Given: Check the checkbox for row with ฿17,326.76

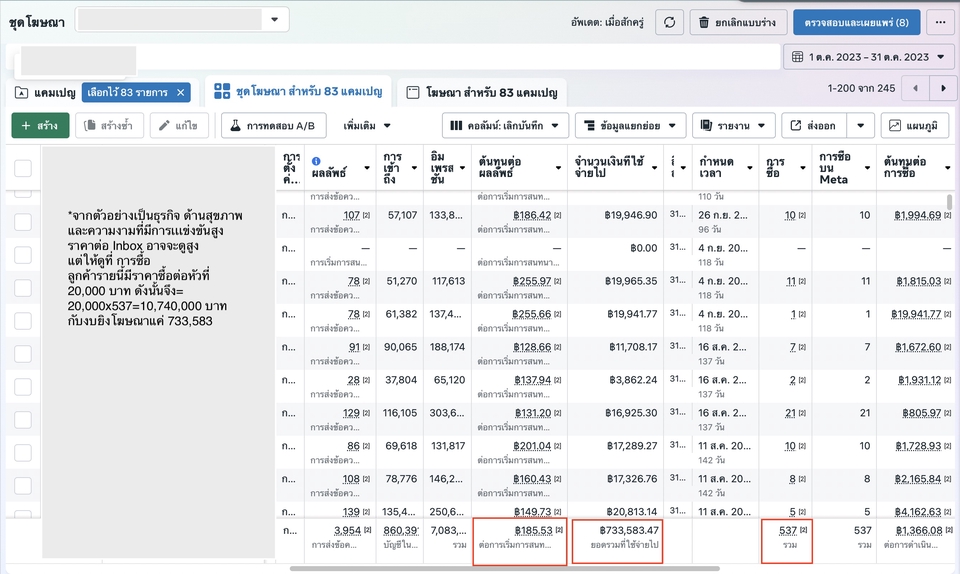Looking at the screenshot, I should [23, 486].
